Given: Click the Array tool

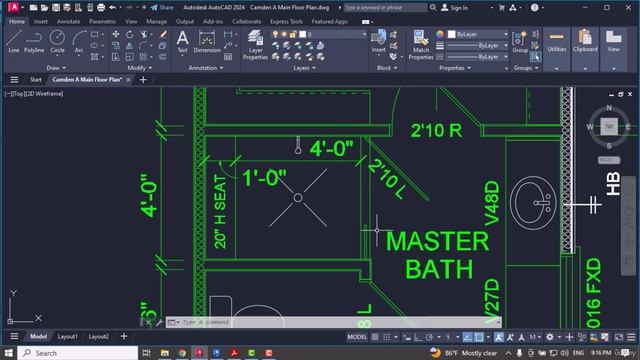Looking at the screenshot, I should [144, 57].
